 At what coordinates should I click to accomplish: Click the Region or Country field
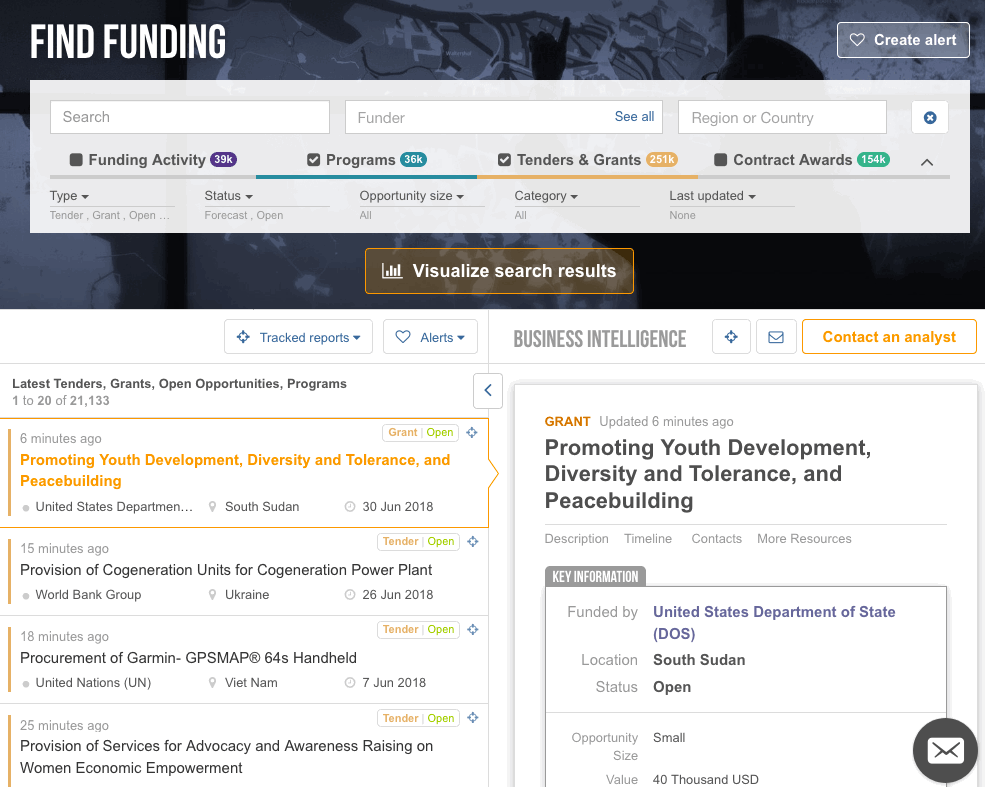click(x=782, y=117)
